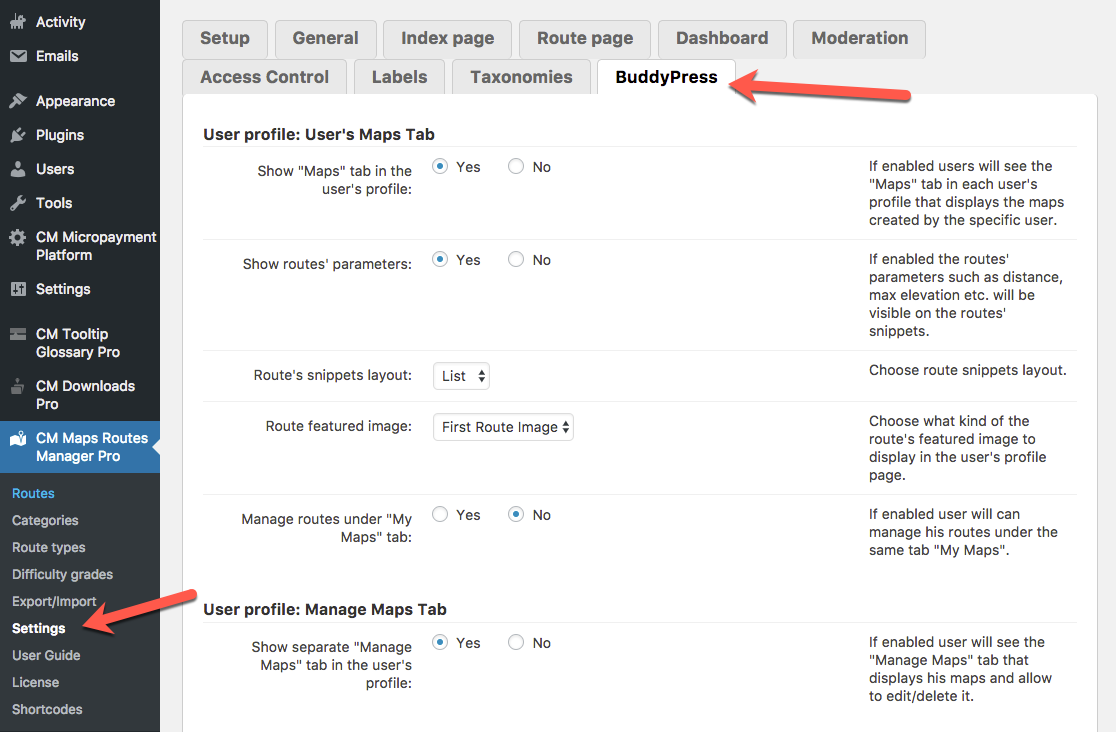The image size is (1116, 732).
Task: Switch to the General tab
Action: 325,38
